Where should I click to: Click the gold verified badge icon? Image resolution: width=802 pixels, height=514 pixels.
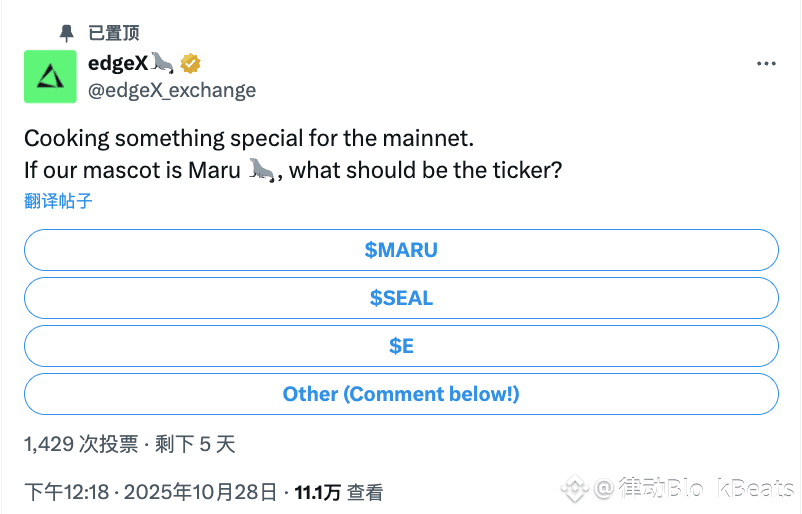pyautogui.click(x=190, y=64)
